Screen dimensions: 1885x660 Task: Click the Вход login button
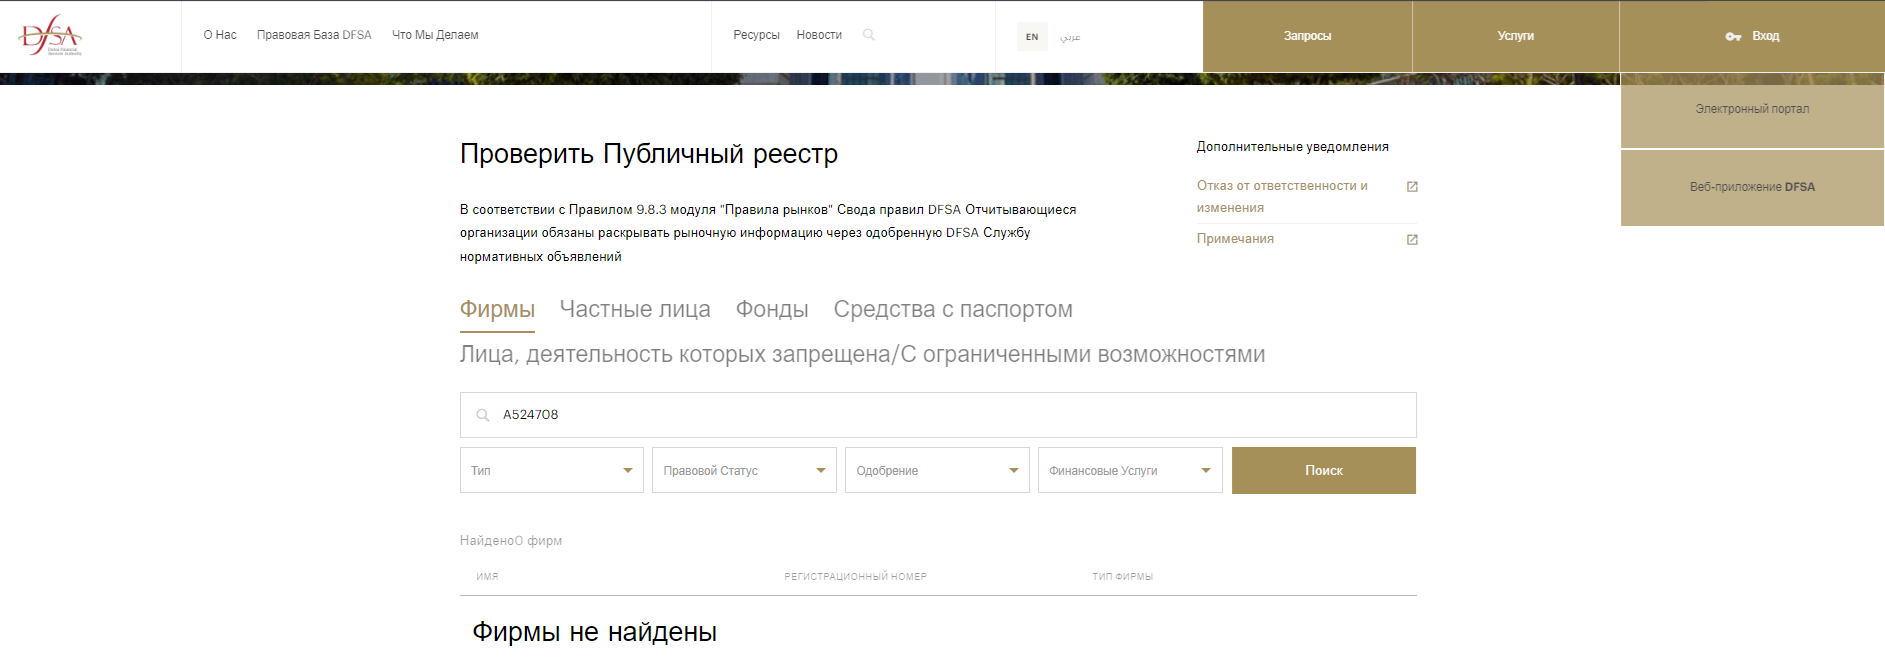pos(1752,36)
